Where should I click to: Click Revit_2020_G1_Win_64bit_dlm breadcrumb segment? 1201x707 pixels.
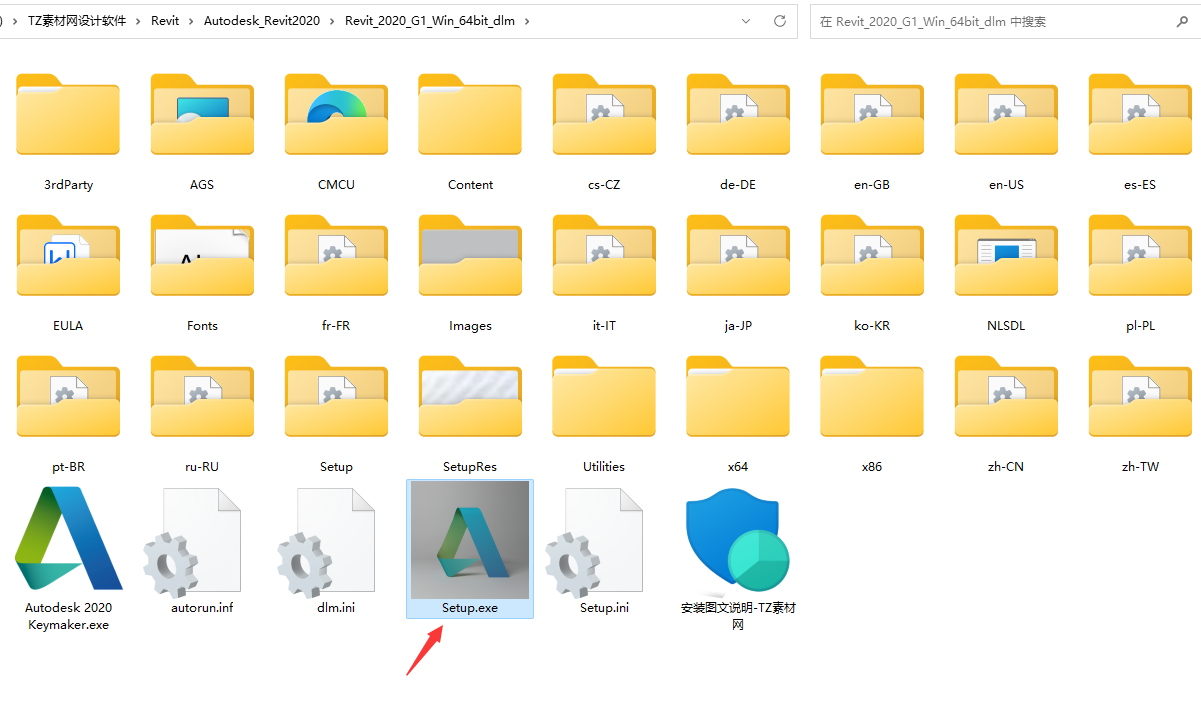pos(430,21)
